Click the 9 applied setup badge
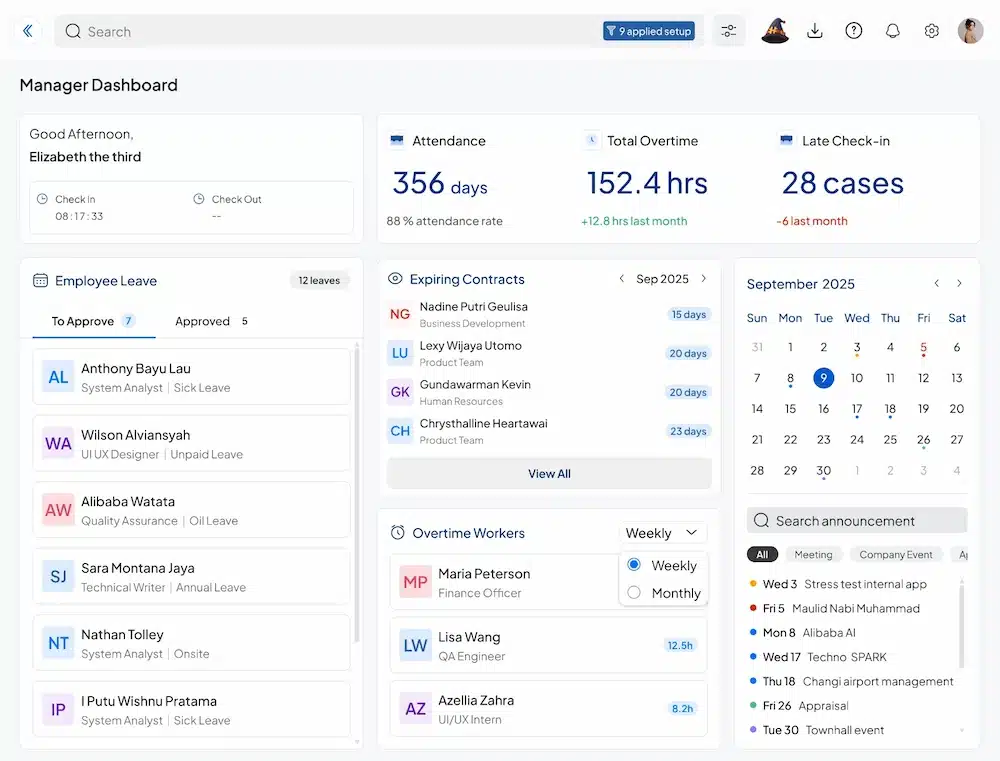 (x=649, y=31)
